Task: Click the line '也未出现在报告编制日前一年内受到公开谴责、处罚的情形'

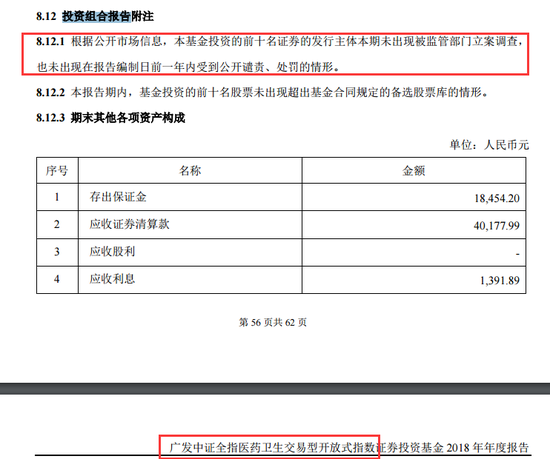Action: pyautogui.click(x=185, y=67)
